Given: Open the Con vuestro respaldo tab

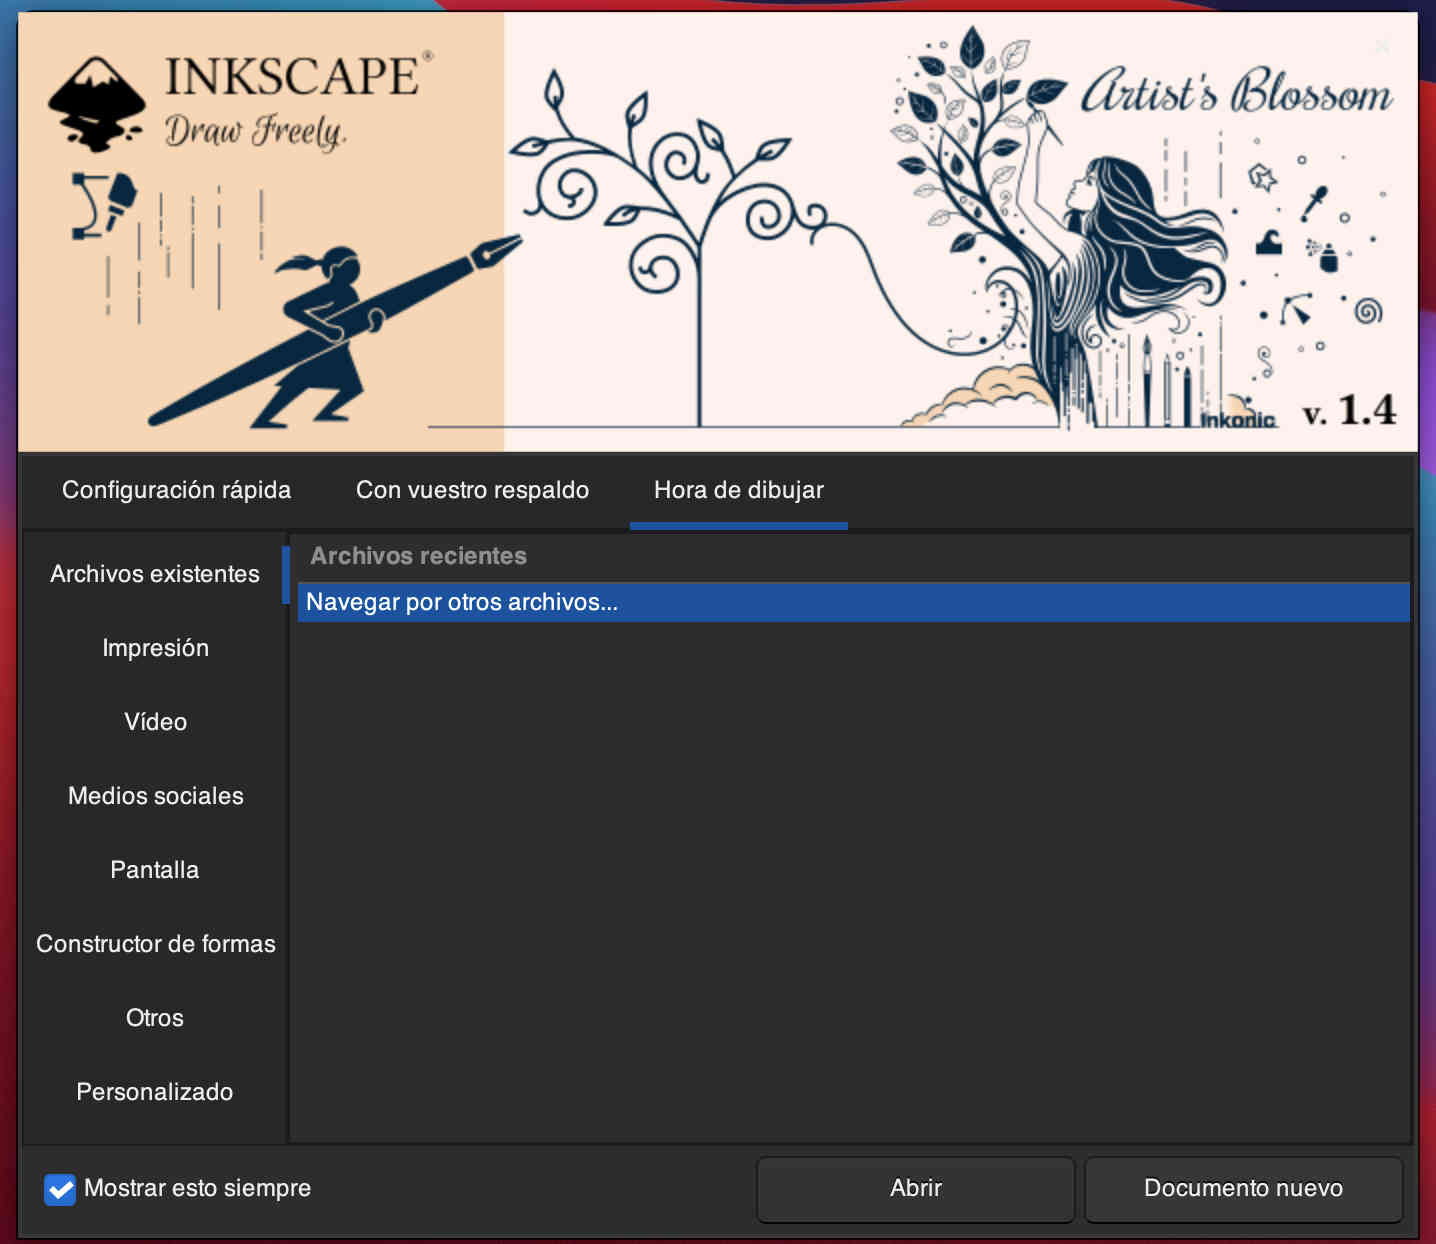Looking at the screenshot, I should tap(472, 490).
